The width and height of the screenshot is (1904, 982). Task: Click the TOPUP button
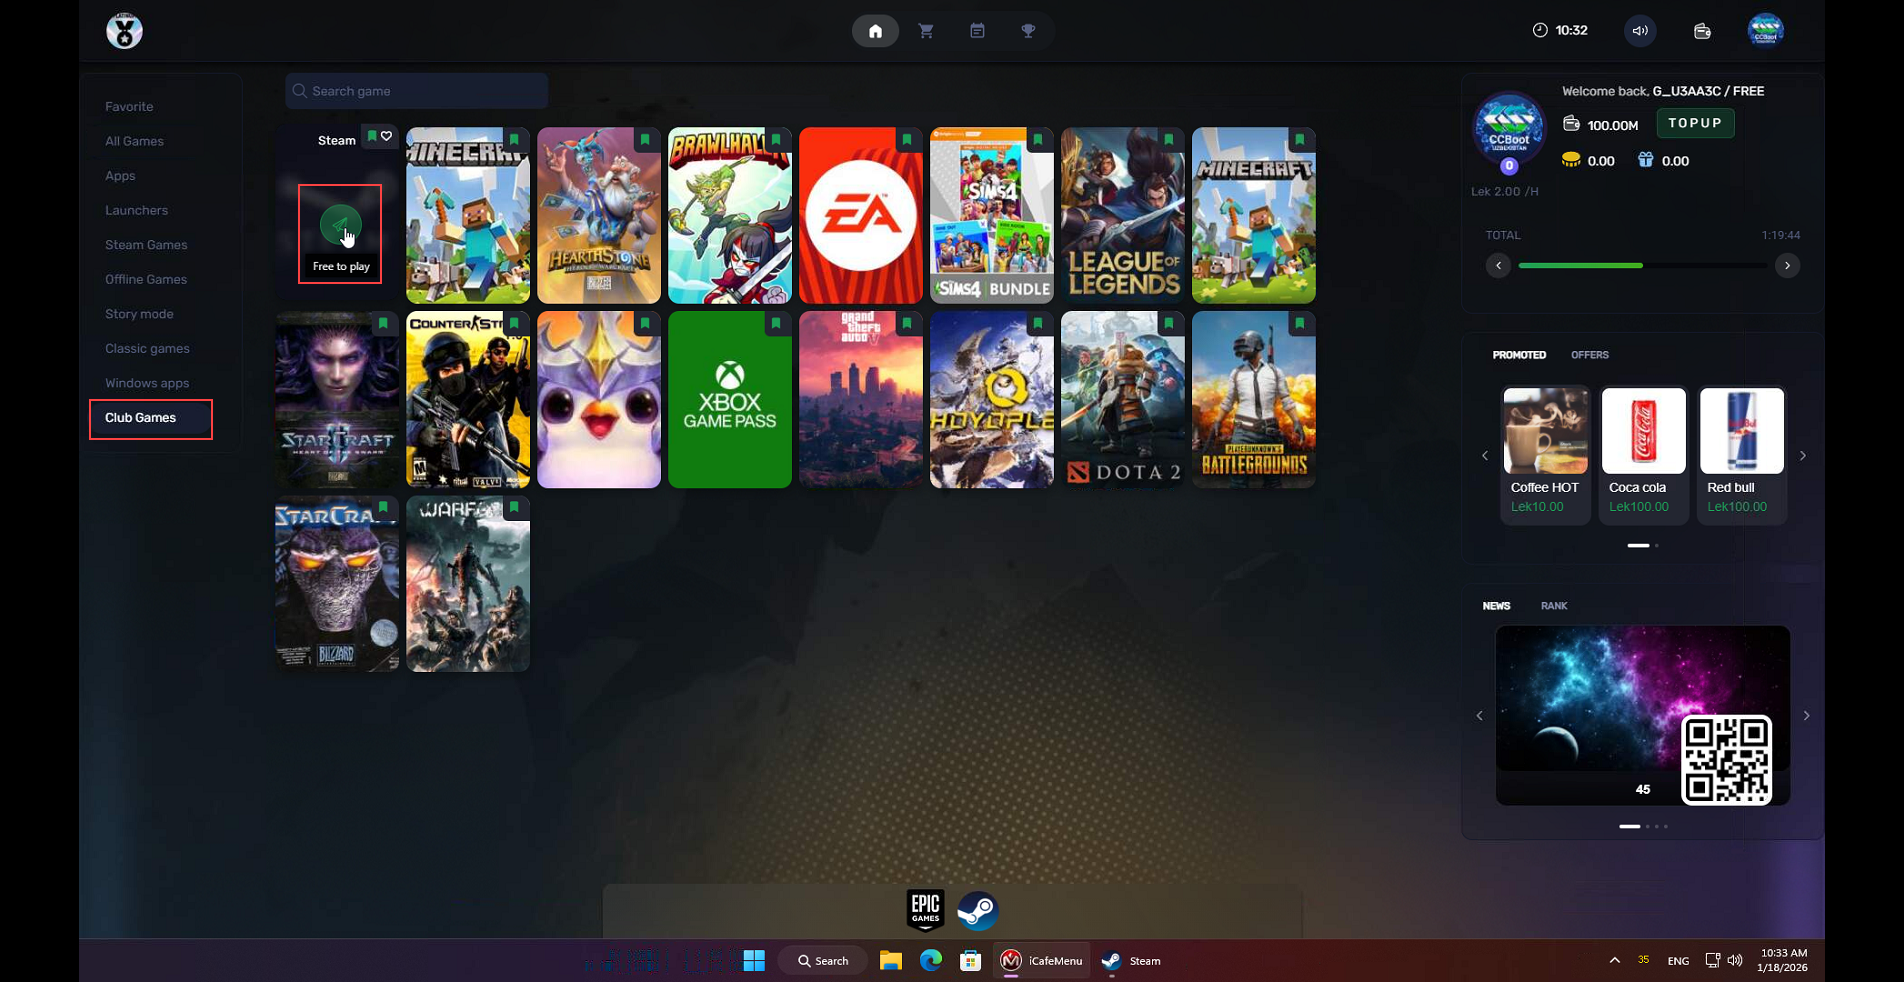[1695, 123]
